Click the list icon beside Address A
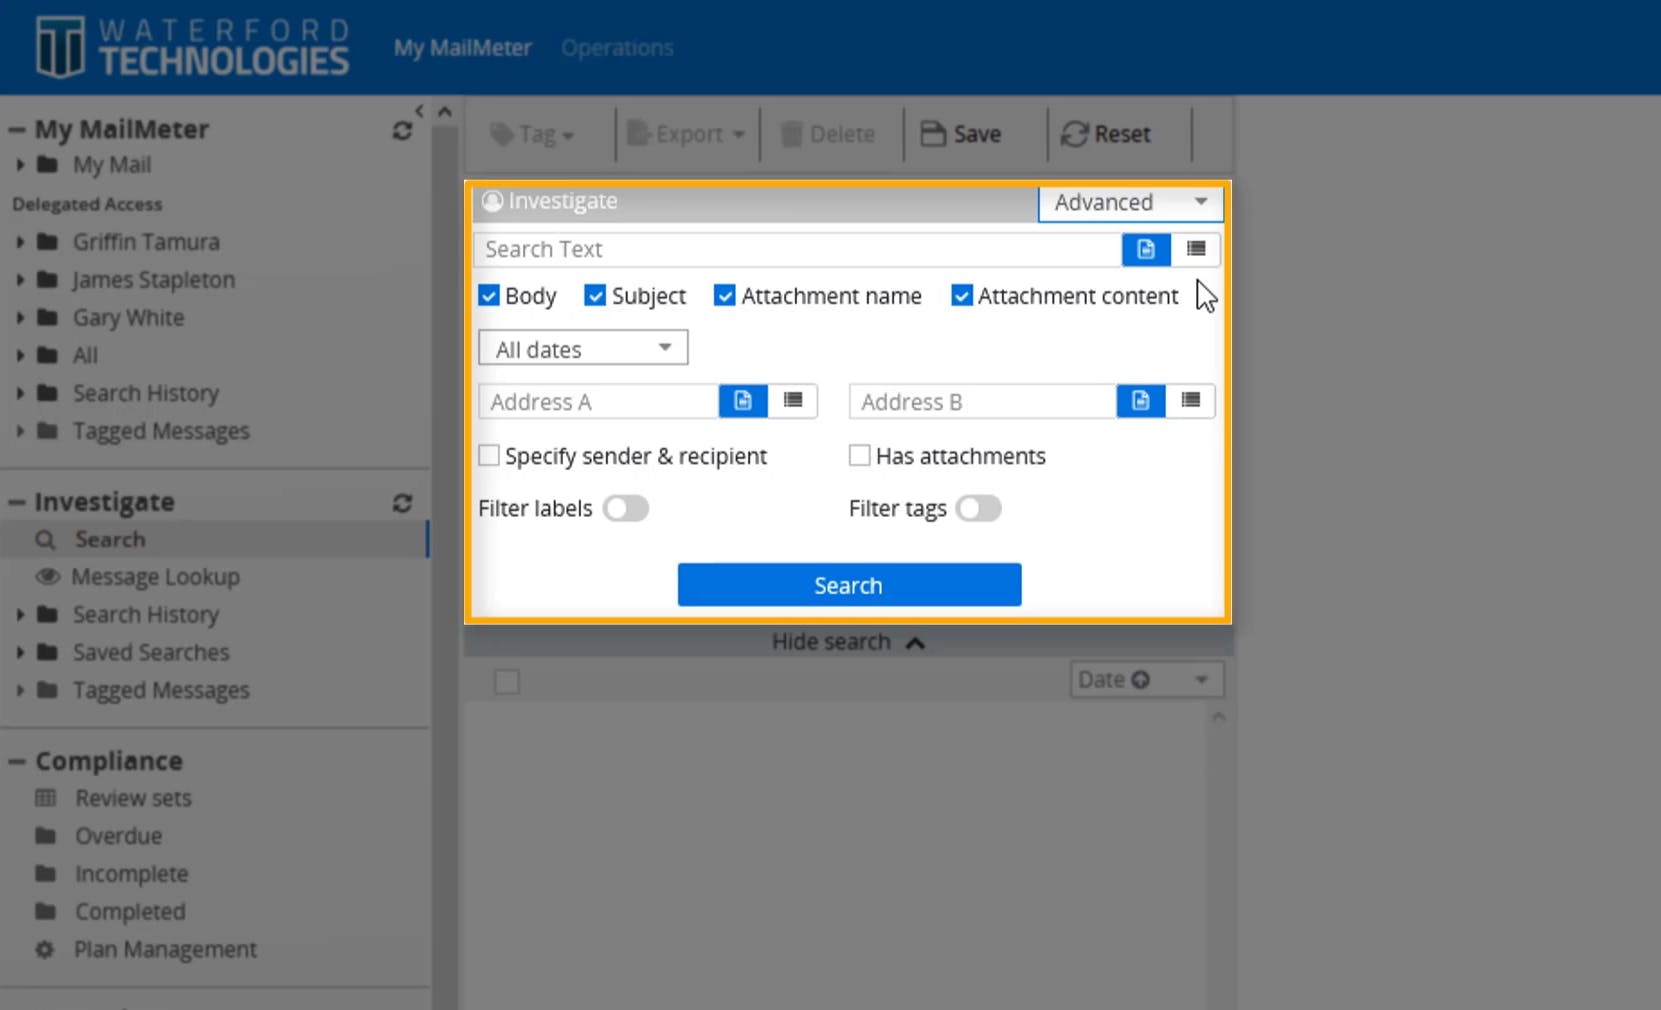This screenshot has height=1010, width=1661. coord(793,401)
